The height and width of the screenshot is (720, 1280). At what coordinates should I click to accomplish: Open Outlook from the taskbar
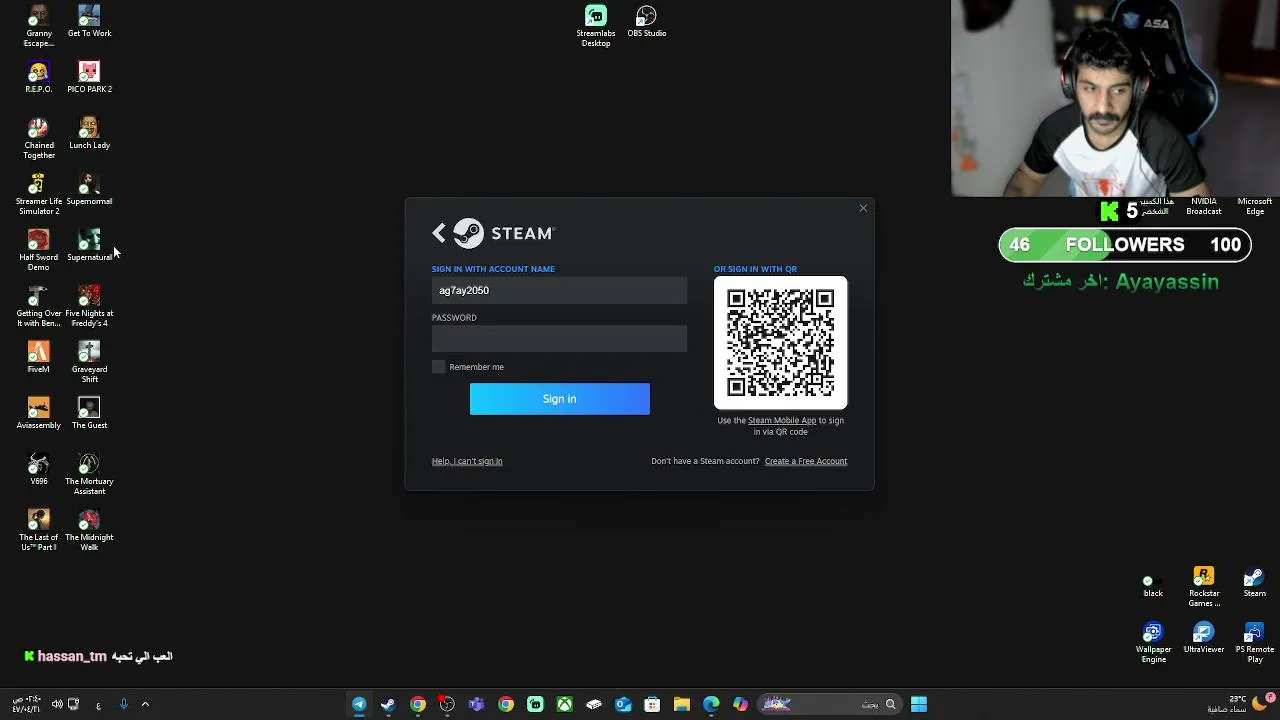pyautogui.click(x=623, y=705)
